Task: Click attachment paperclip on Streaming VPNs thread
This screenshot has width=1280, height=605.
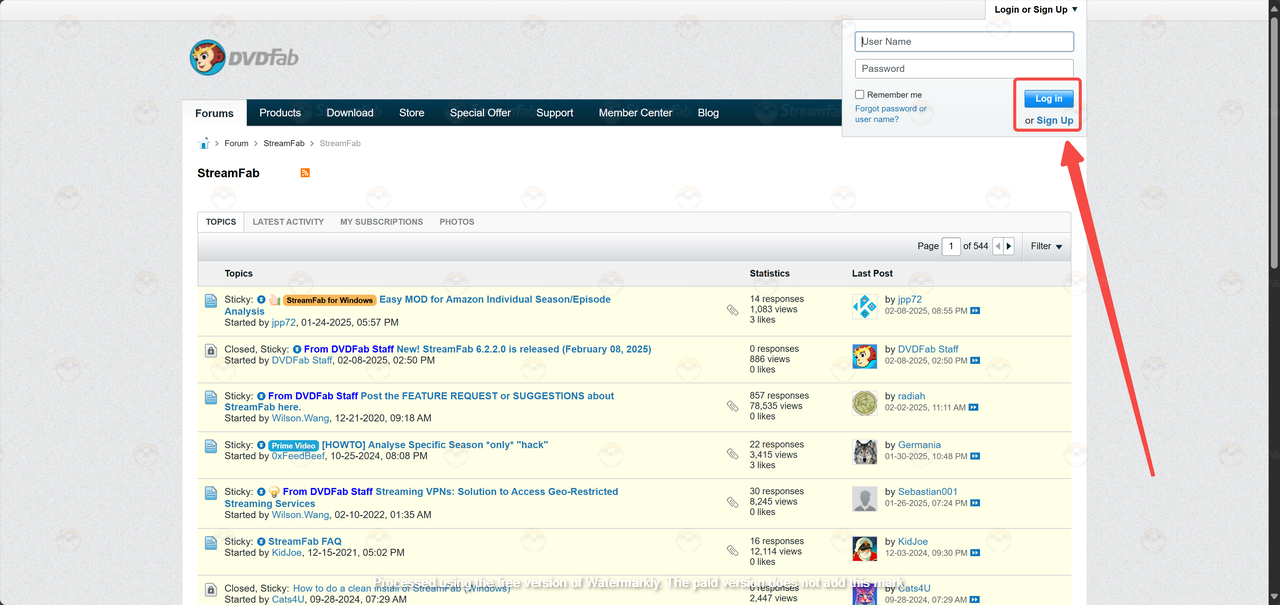Action: (x=733, y=502)
